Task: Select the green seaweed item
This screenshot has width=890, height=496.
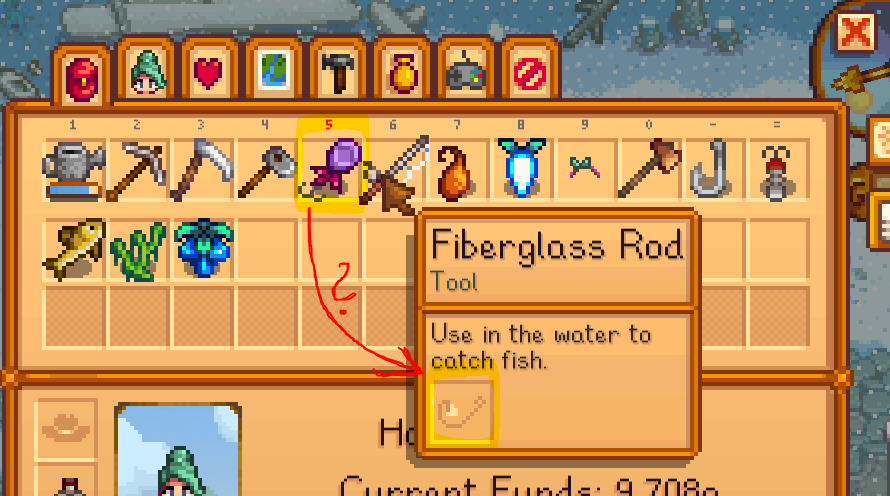Action: pos(137,250)
